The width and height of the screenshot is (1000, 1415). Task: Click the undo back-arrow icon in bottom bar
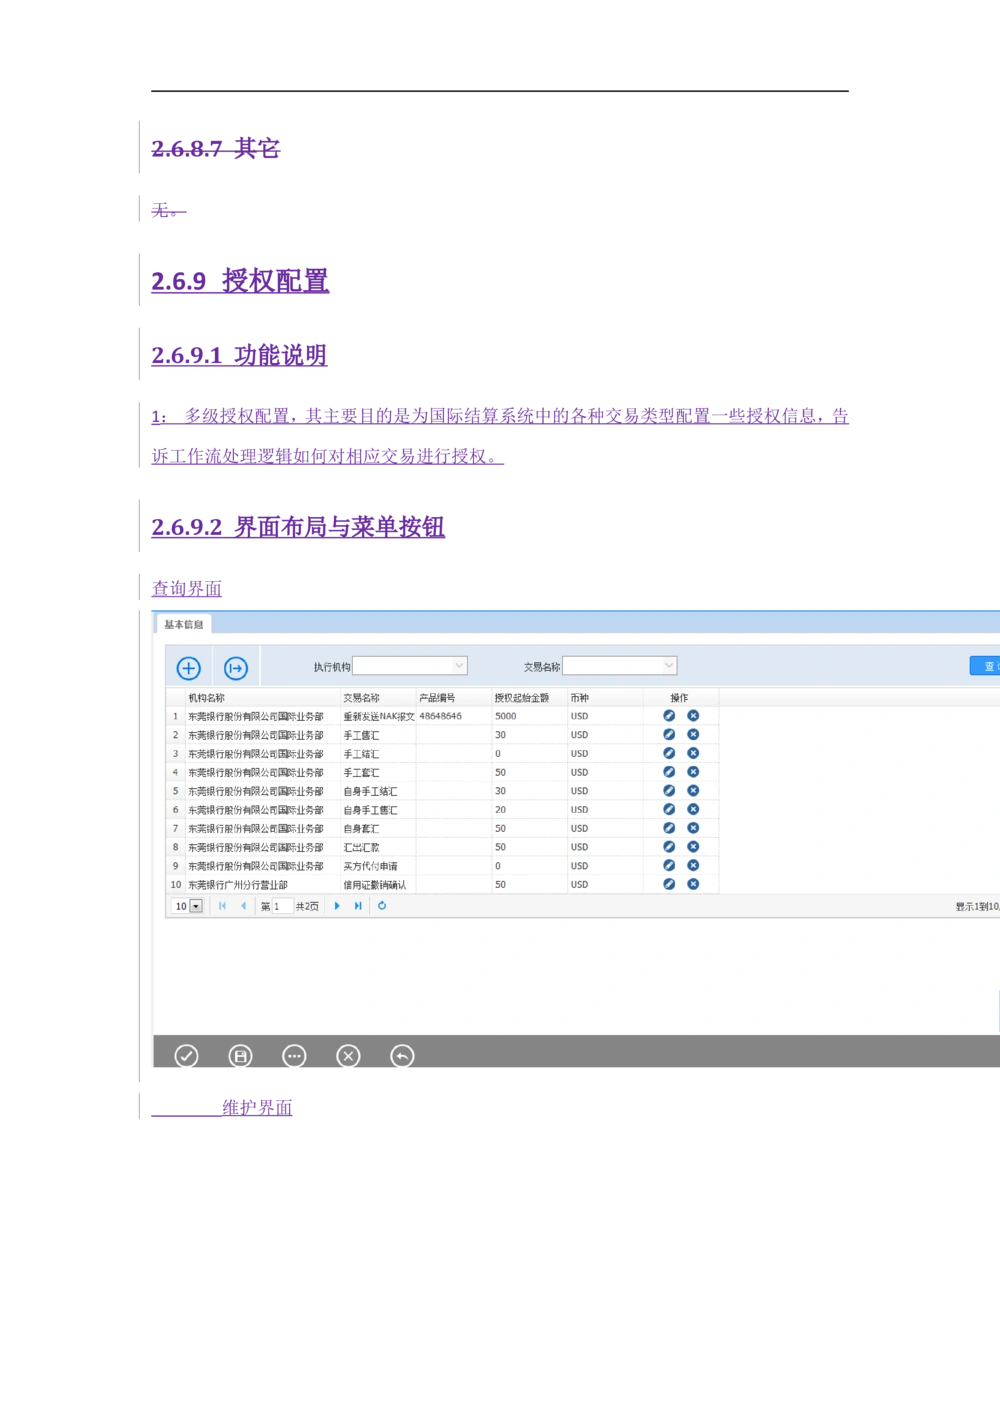[x=402, y=1056]
